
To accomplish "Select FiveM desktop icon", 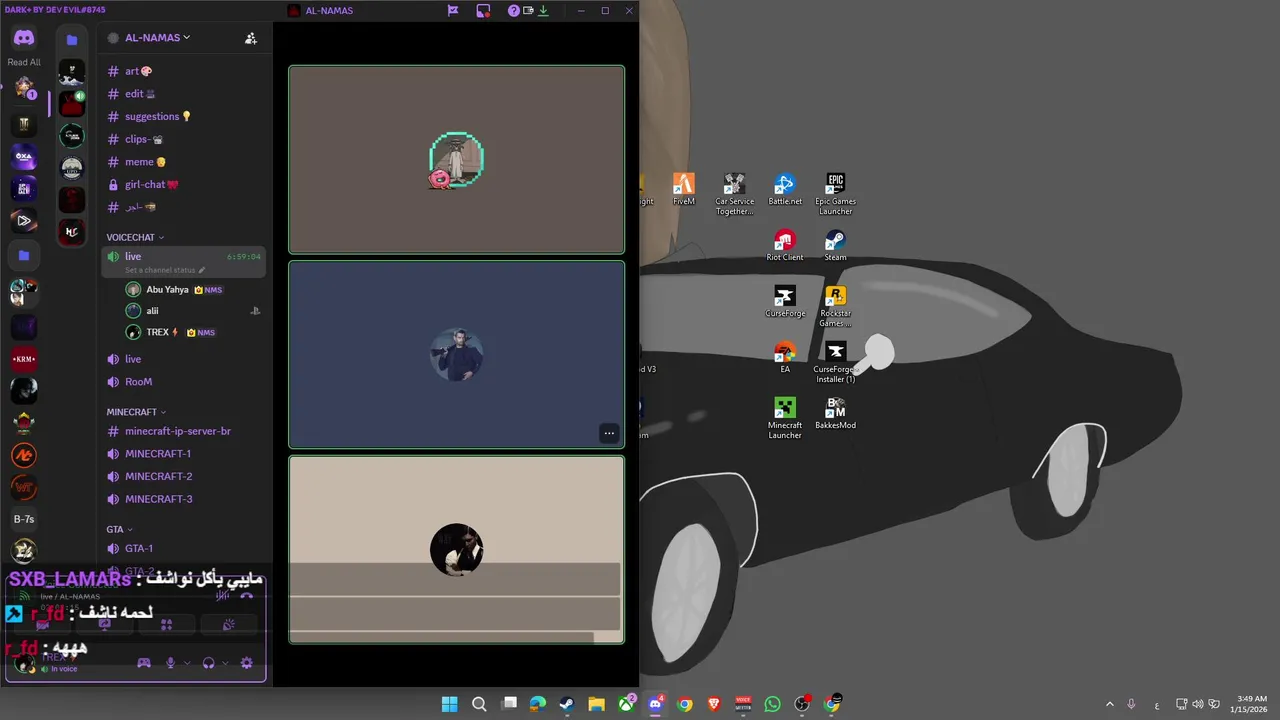I will [x=684, y=190].
